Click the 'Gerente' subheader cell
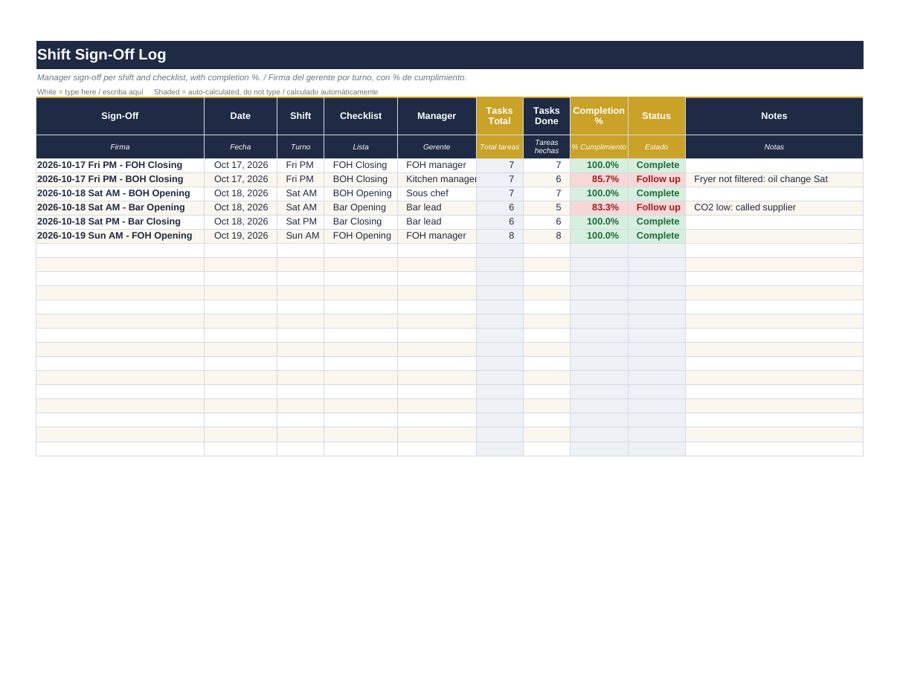900x695 pixels. 437,147
